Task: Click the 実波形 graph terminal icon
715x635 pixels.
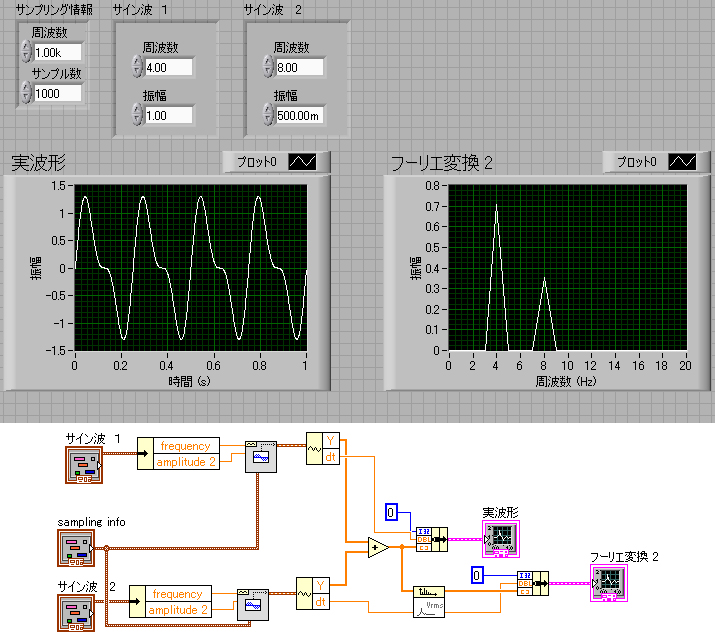Action: pos(499,540)
